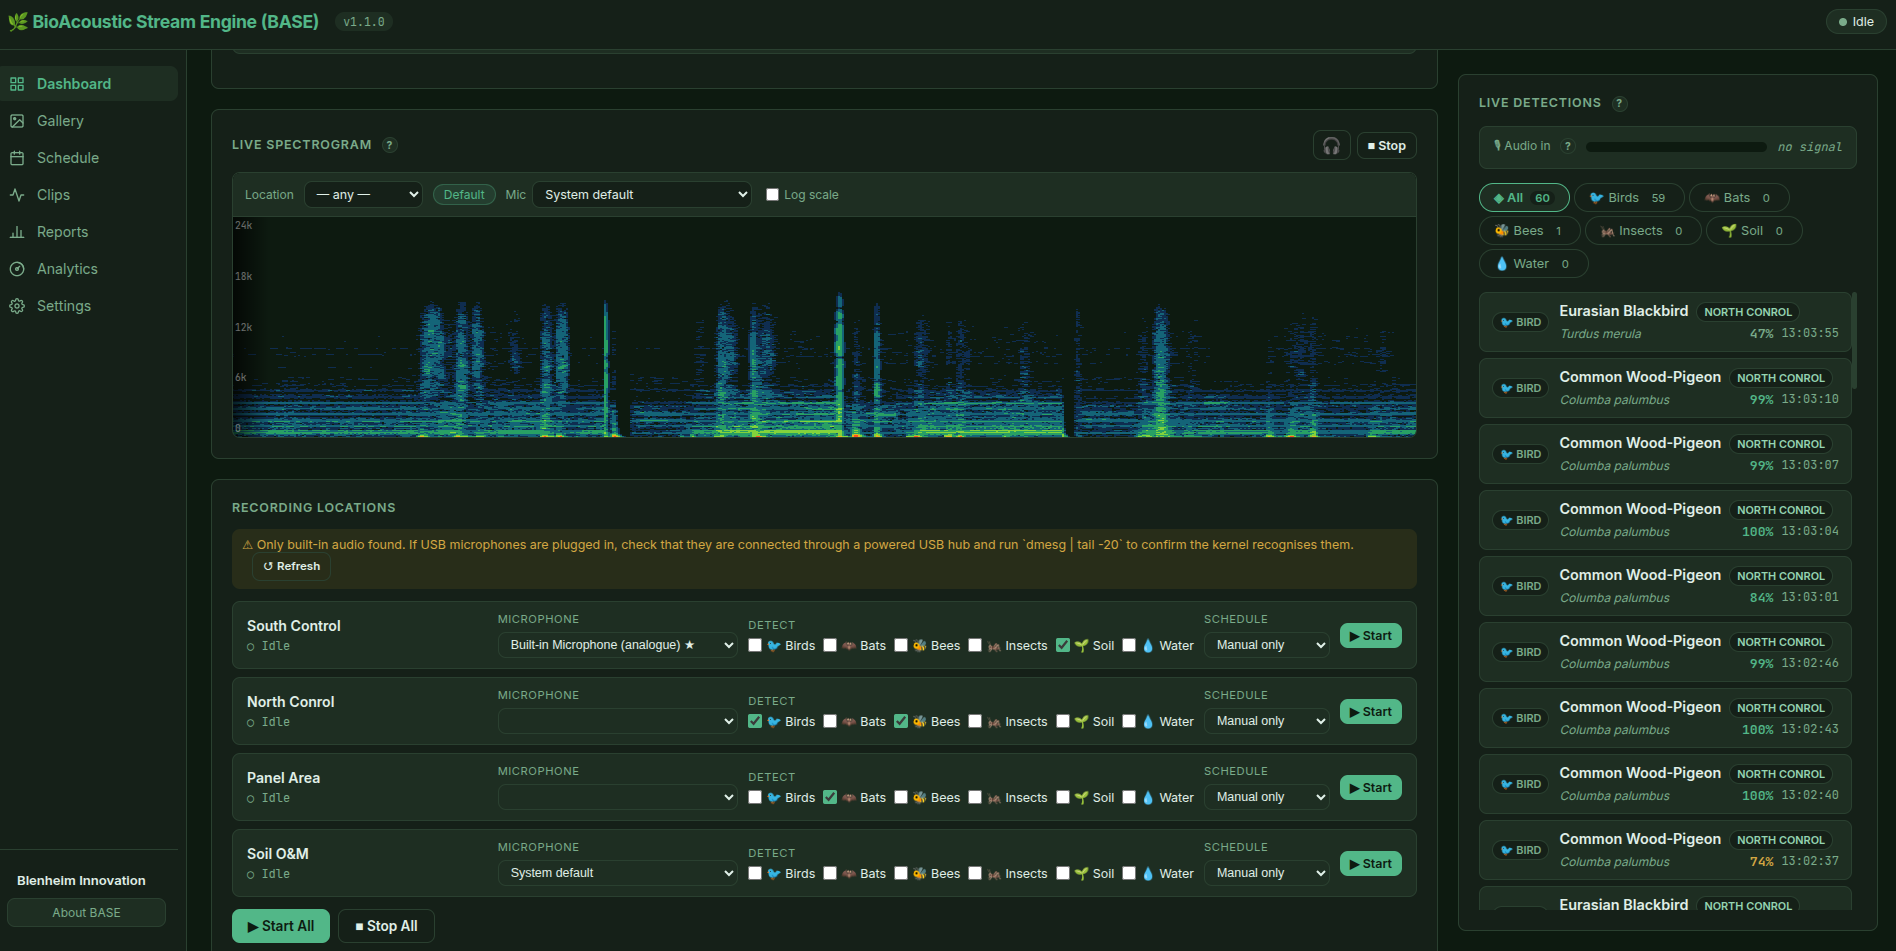
Task: Click the Audio in help icon
Action: coord(1567,146)
